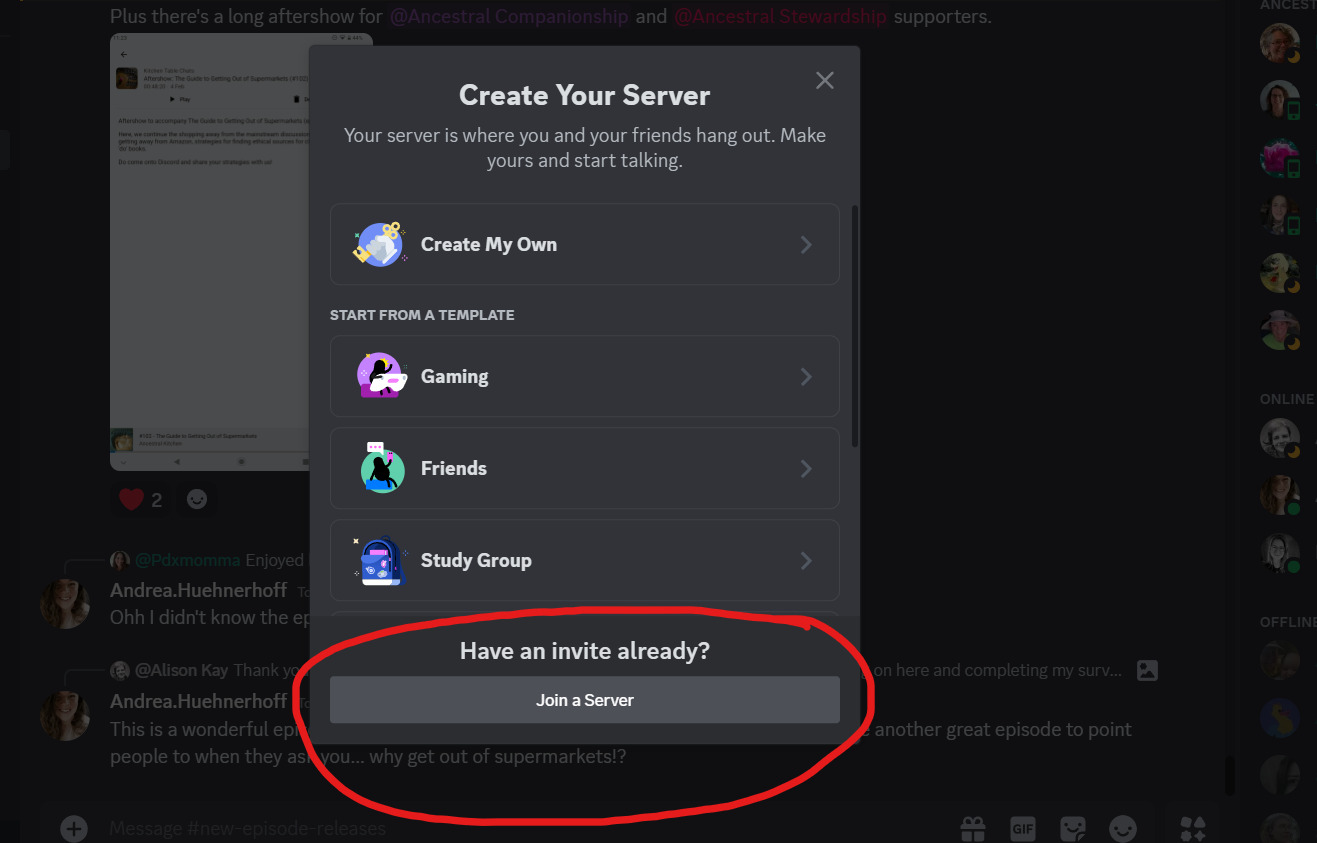Viewport: 1317px width, 843px height.
Task: Open the sticker picker icon
Action: pyautogui.click(x=1073, y=828)
